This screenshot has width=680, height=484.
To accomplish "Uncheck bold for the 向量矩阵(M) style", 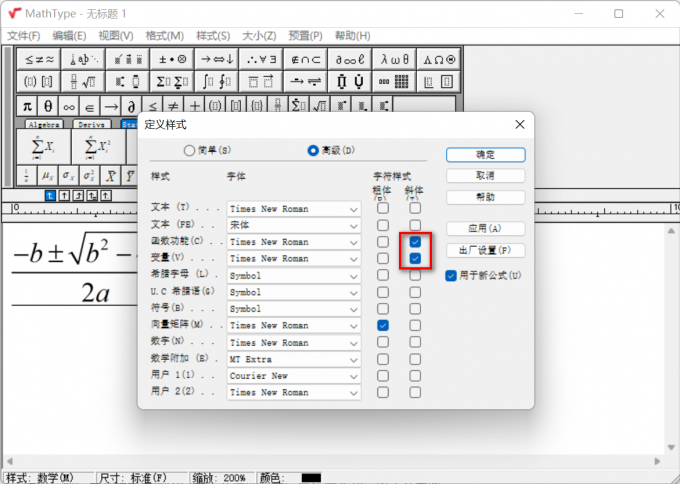I will pos(382,326).
